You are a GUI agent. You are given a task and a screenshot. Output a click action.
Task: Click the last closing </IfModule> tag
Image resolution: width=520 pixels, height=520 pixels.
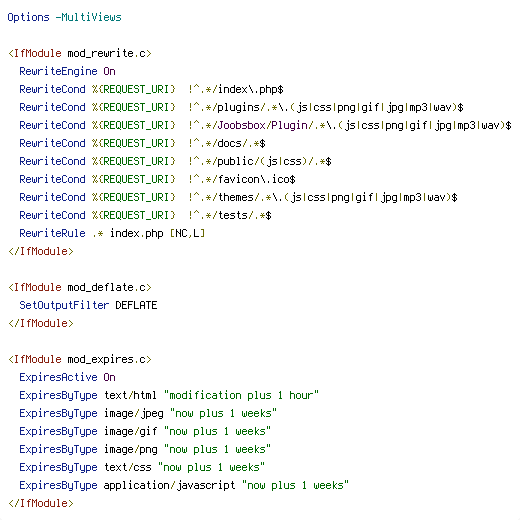coord(41,503)
